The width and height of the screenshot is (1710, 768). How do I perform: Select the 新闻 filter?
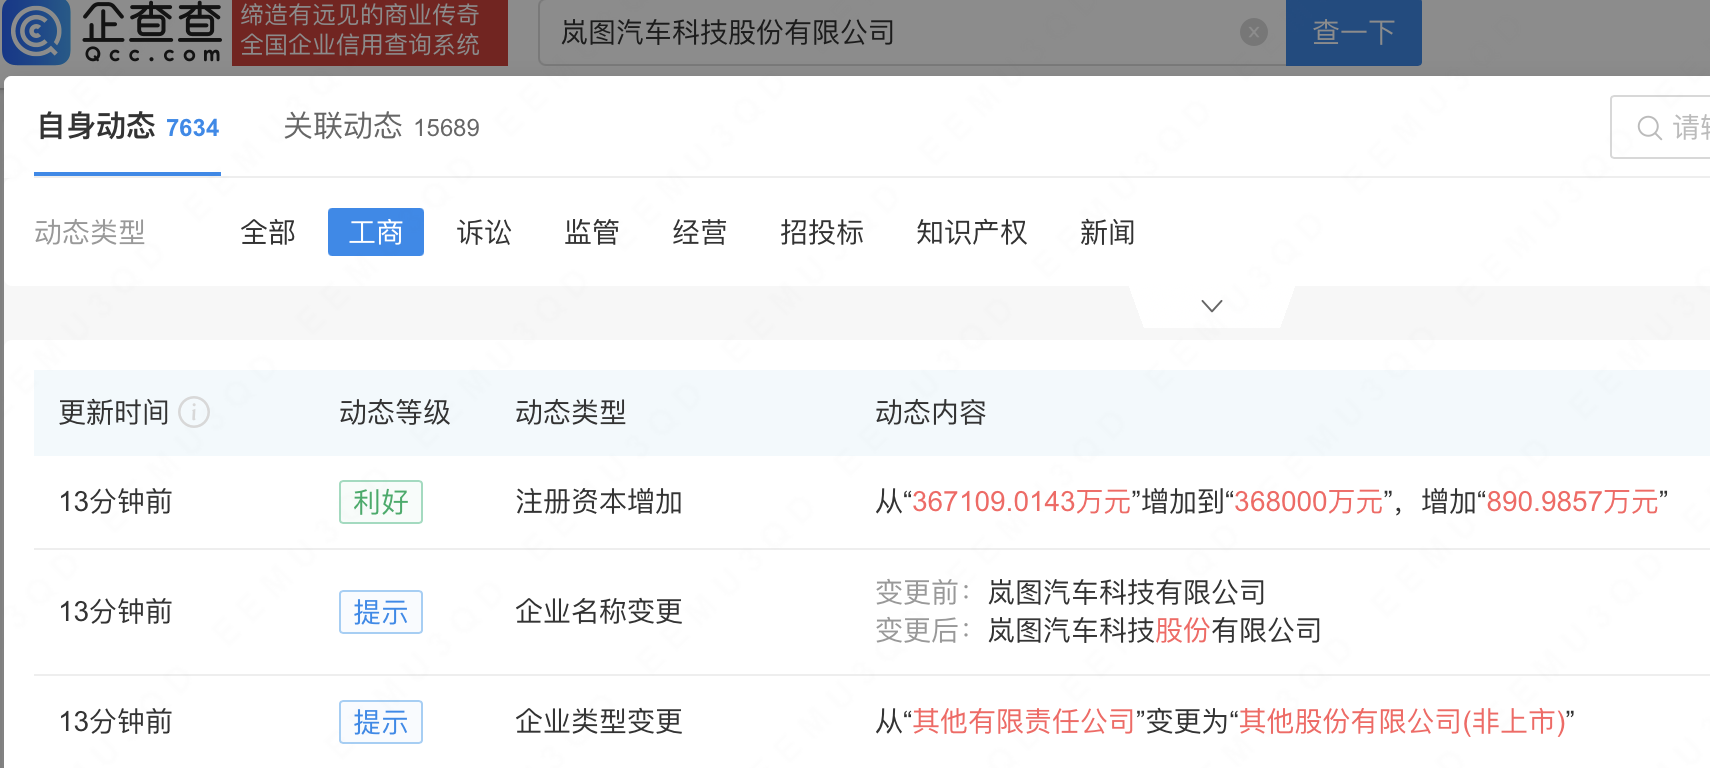pyautogui.click(x=1107, y=232)
